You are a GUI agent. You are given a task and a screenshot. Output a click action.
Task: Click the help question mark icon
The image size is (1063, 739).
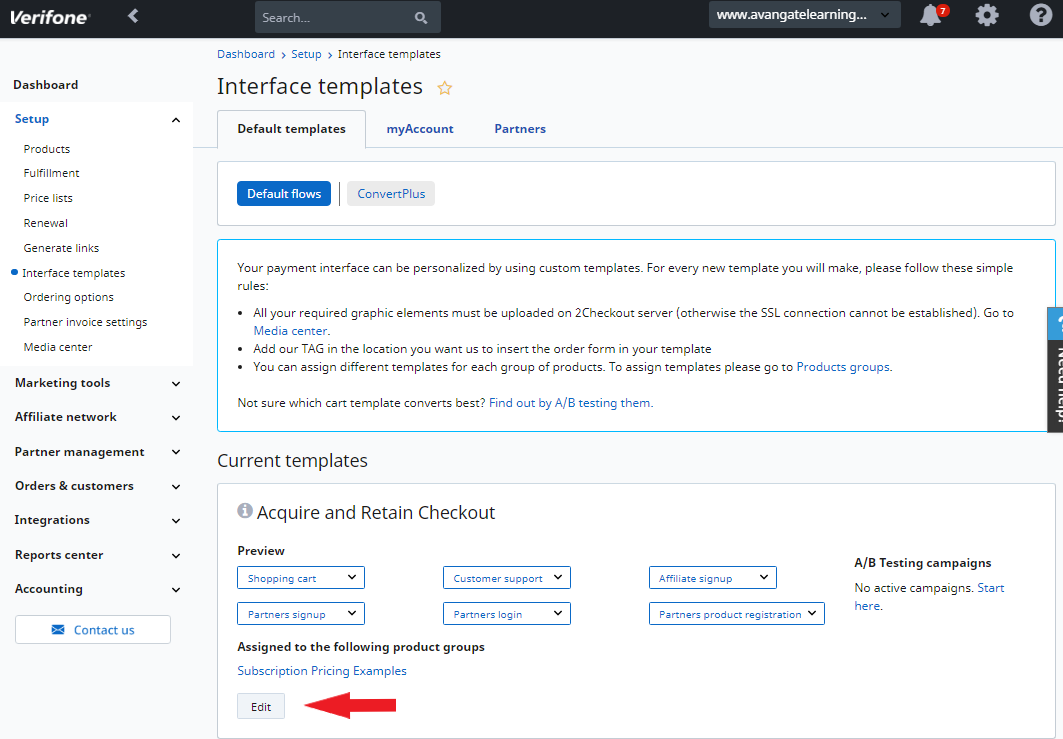point(1041,15)
